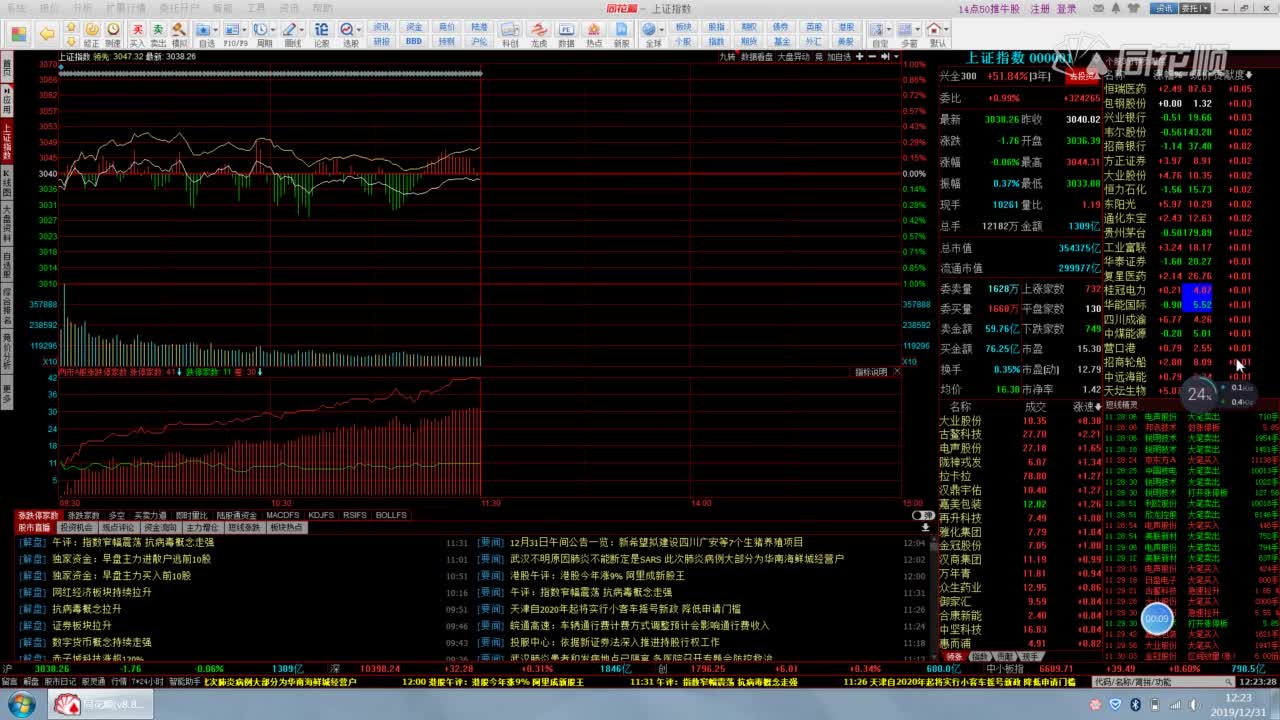Click the shirt skin icon in title bar
The width and height of the screenshot is (1280, 720).
pos(1134,8)
